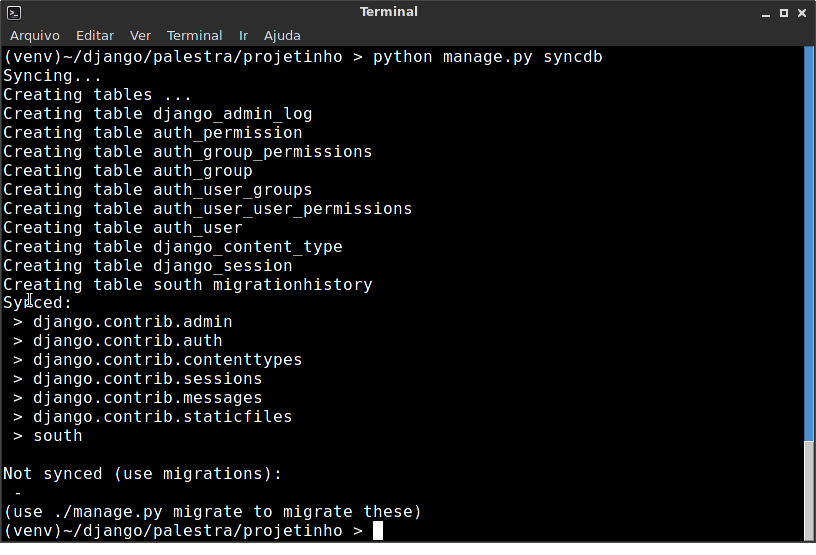The image size is (816, 555).
Task: Click the 'django.contrib.contenttypes' line
Action: point(158,360)
